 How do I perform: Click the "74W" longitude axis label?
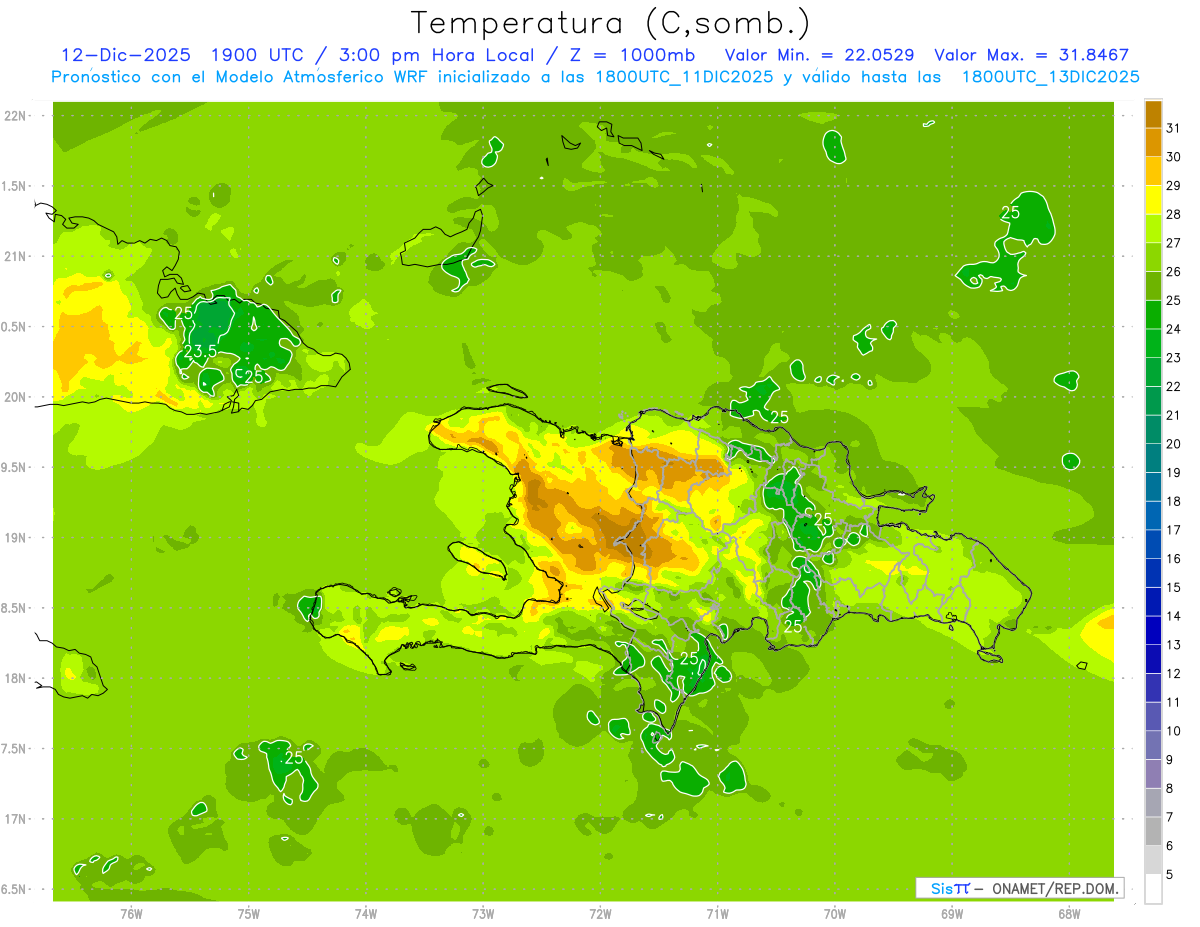(x=366, y=914)
